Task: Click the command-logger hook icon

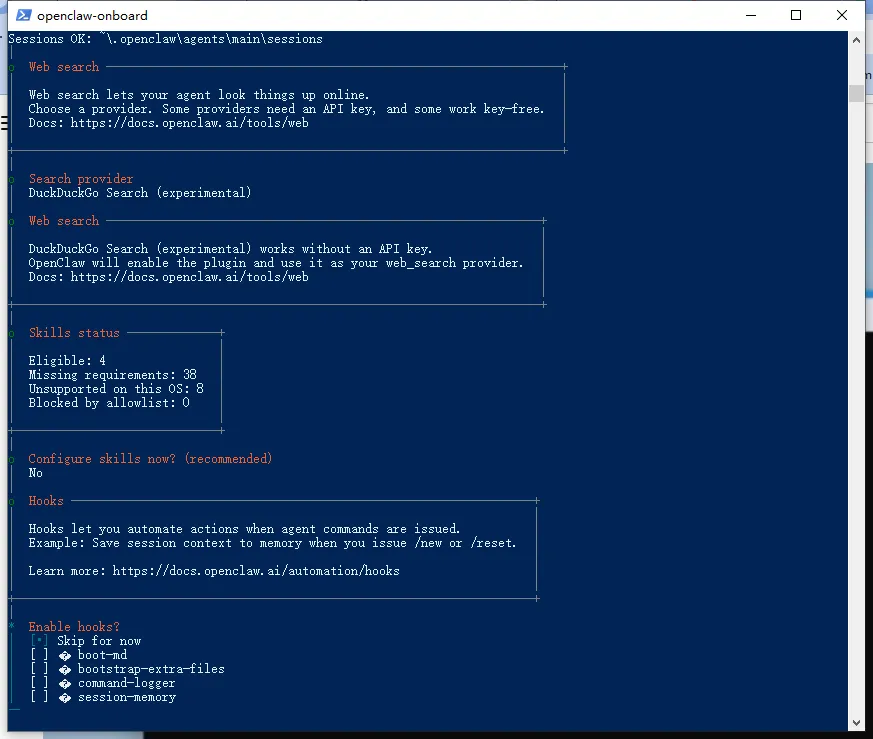Action: pyautogui.click(x=65, y=683)
